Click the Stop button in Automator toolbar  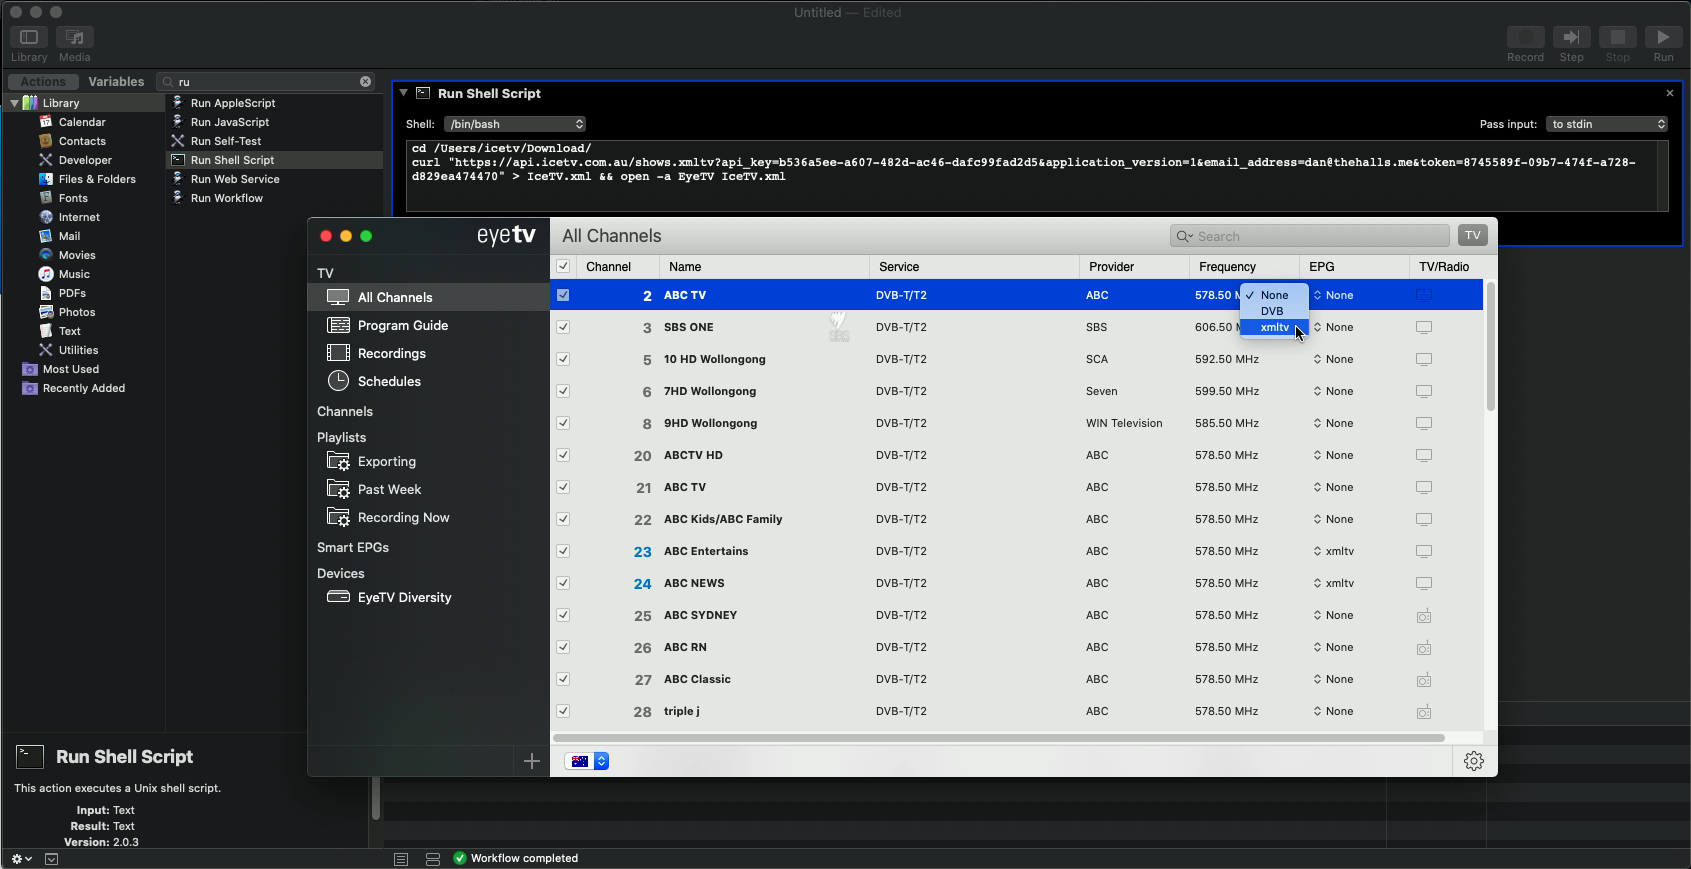point(1617,37)
